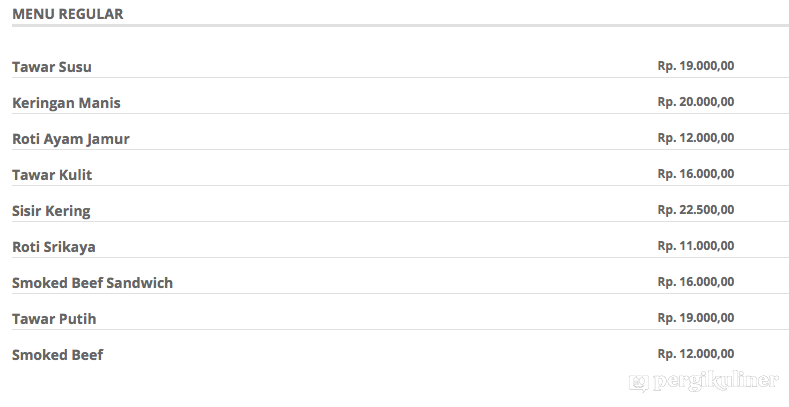This screenshot has height=407, width=789.
Task: Select the Tawar Susu menu item
Action: pyautogui.click(x=52, y=67)
